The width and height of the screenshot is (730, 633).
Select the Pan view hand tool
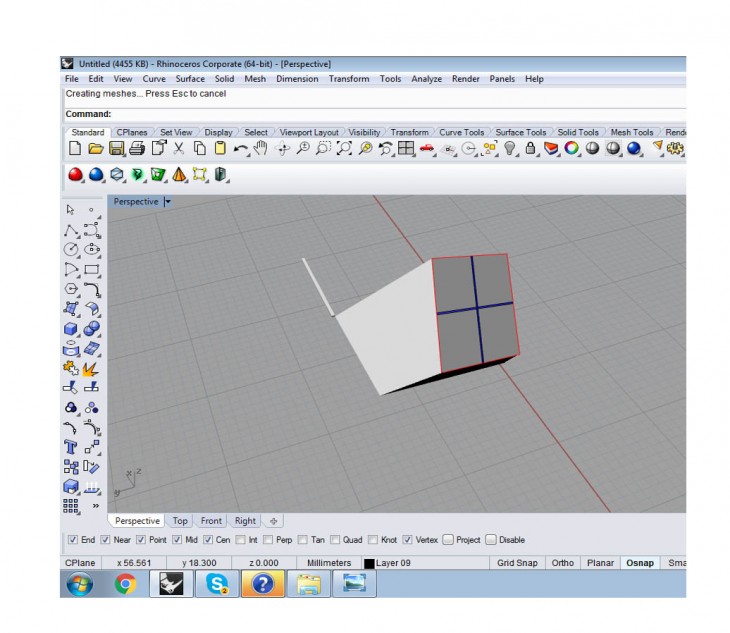(x=261, y=149)
